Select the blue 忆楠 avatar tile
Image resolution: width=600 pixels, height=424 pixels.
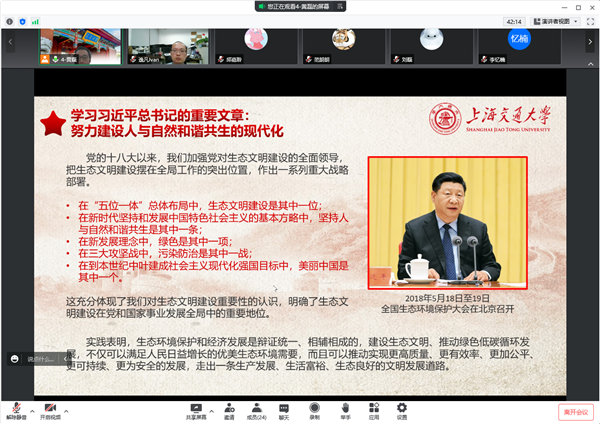[x=519, y=46]
